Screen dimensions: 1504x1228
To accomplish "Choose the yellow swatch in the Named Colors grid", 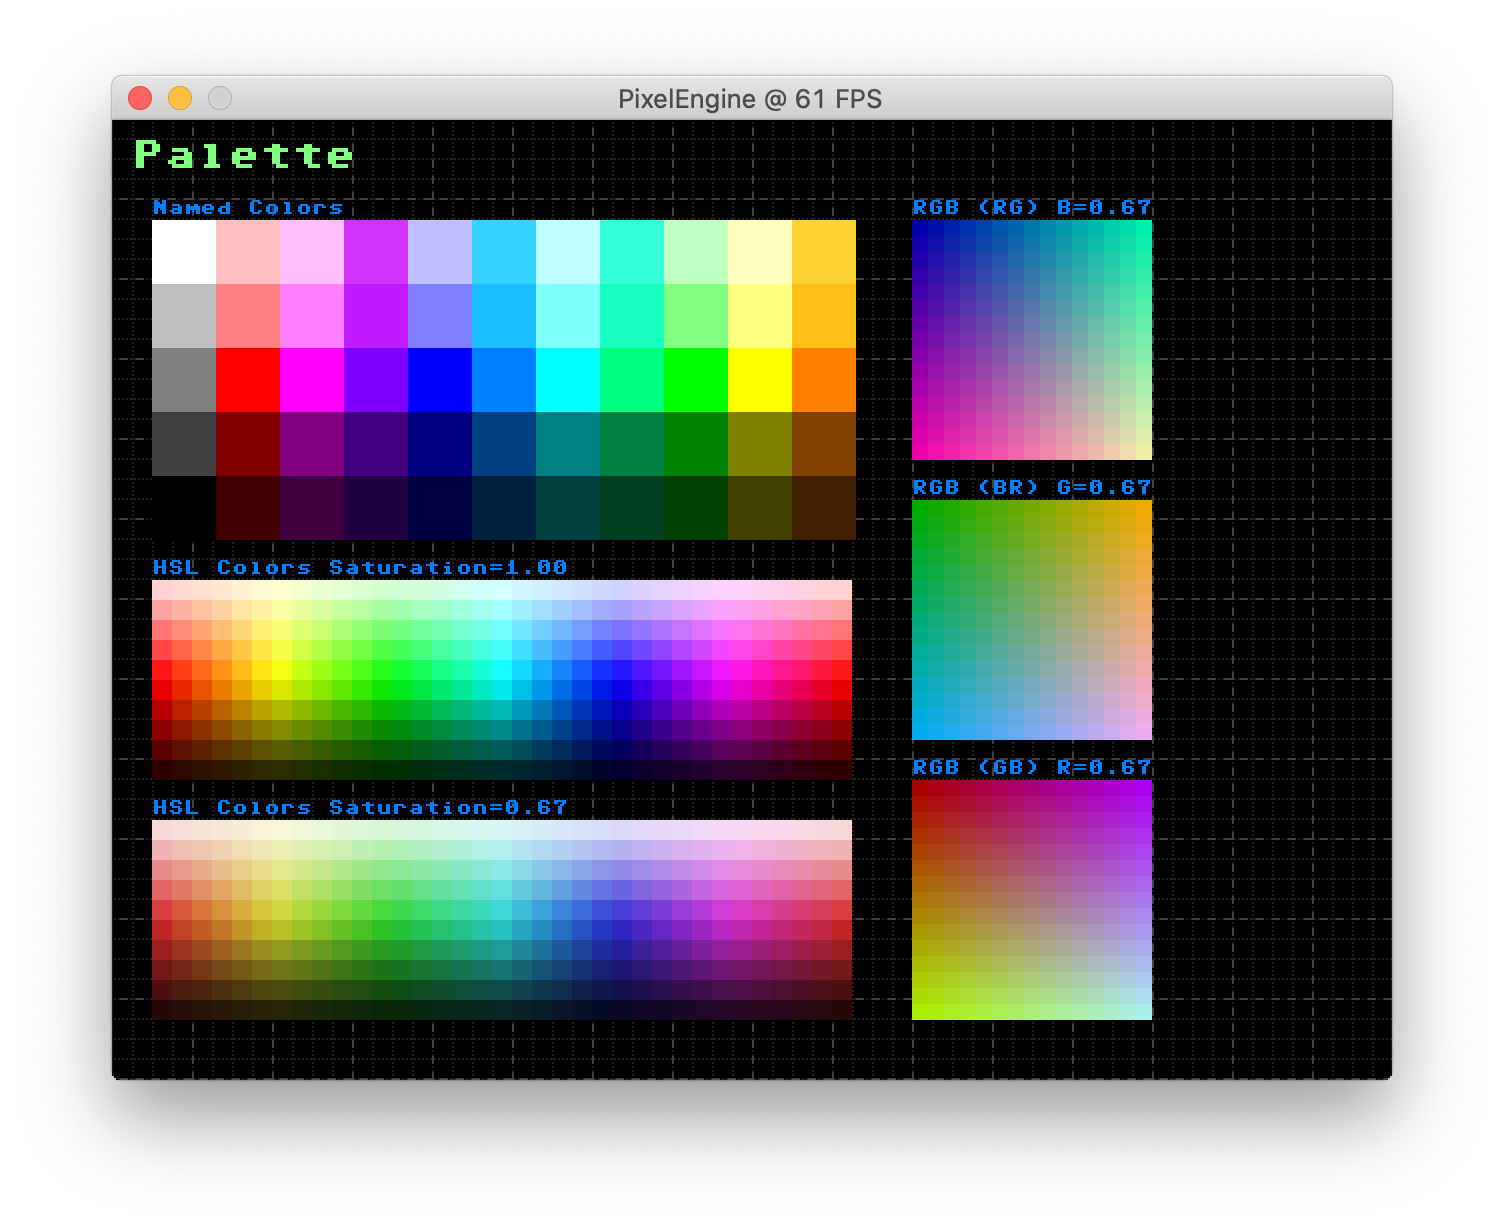I will pos(759,380).
